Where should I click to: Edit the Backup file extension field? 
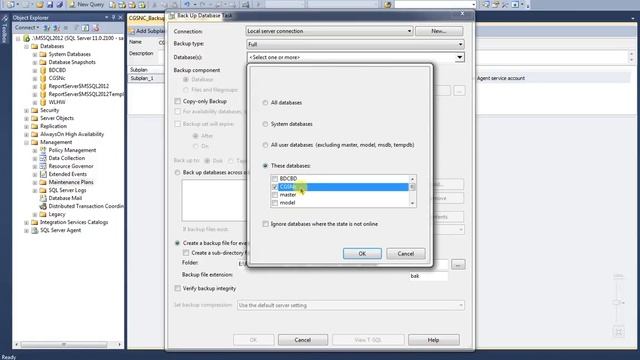[429, 276]
